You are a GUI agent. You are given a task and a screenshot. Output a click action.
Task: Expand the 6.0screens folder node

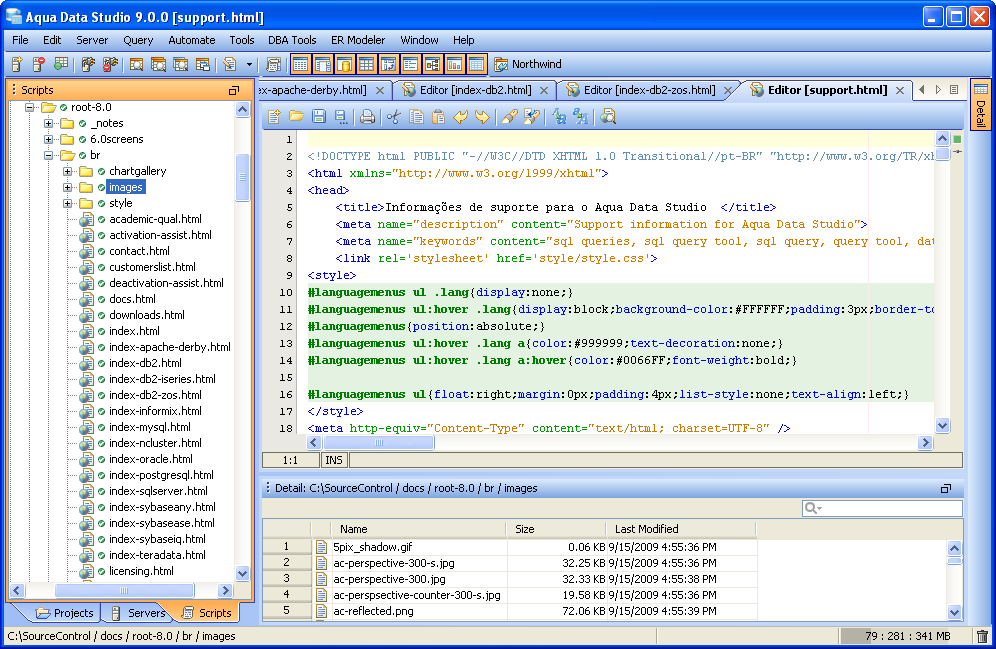[49, 139]
